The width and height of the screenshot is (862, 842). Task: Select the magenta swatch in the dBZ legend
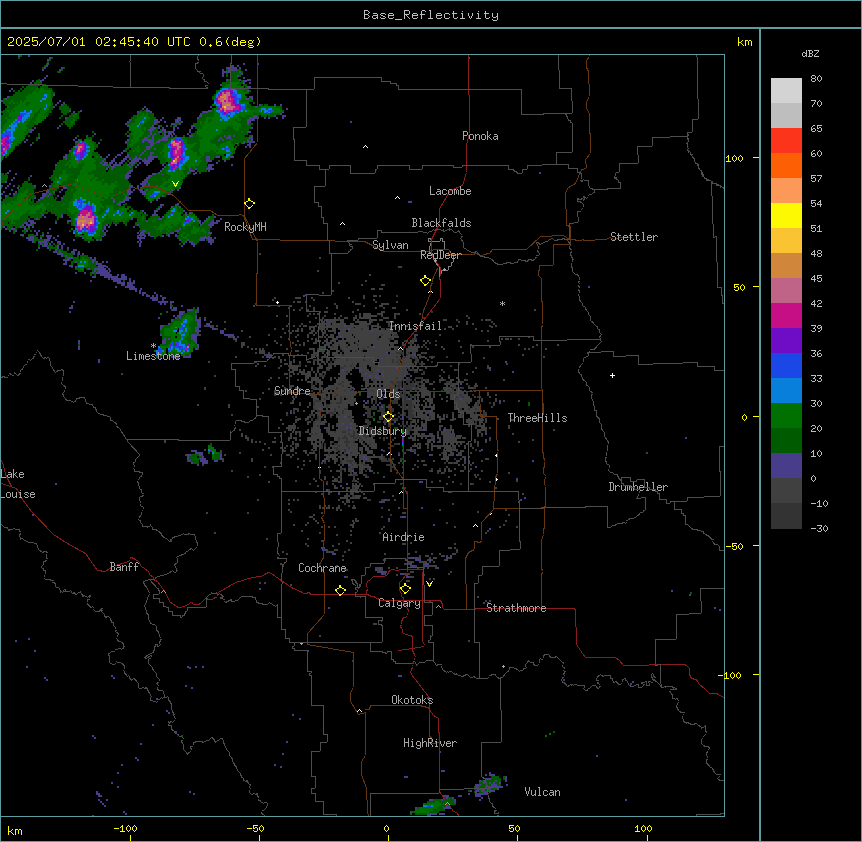(x=786, y=315)
